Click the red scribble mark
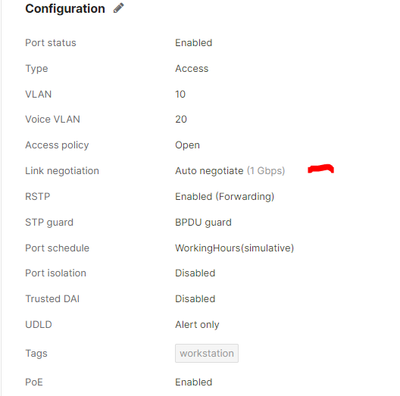 tap(321, 169)
